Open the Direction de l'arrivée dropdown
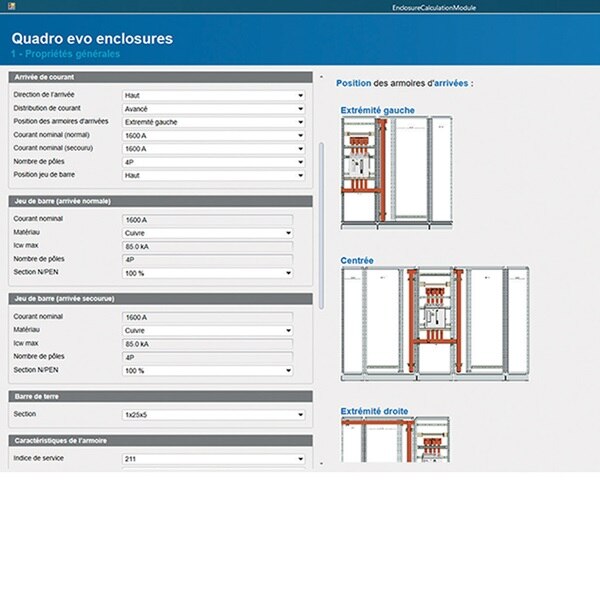This screenshot has height=600, width=600. coord(214,95)
